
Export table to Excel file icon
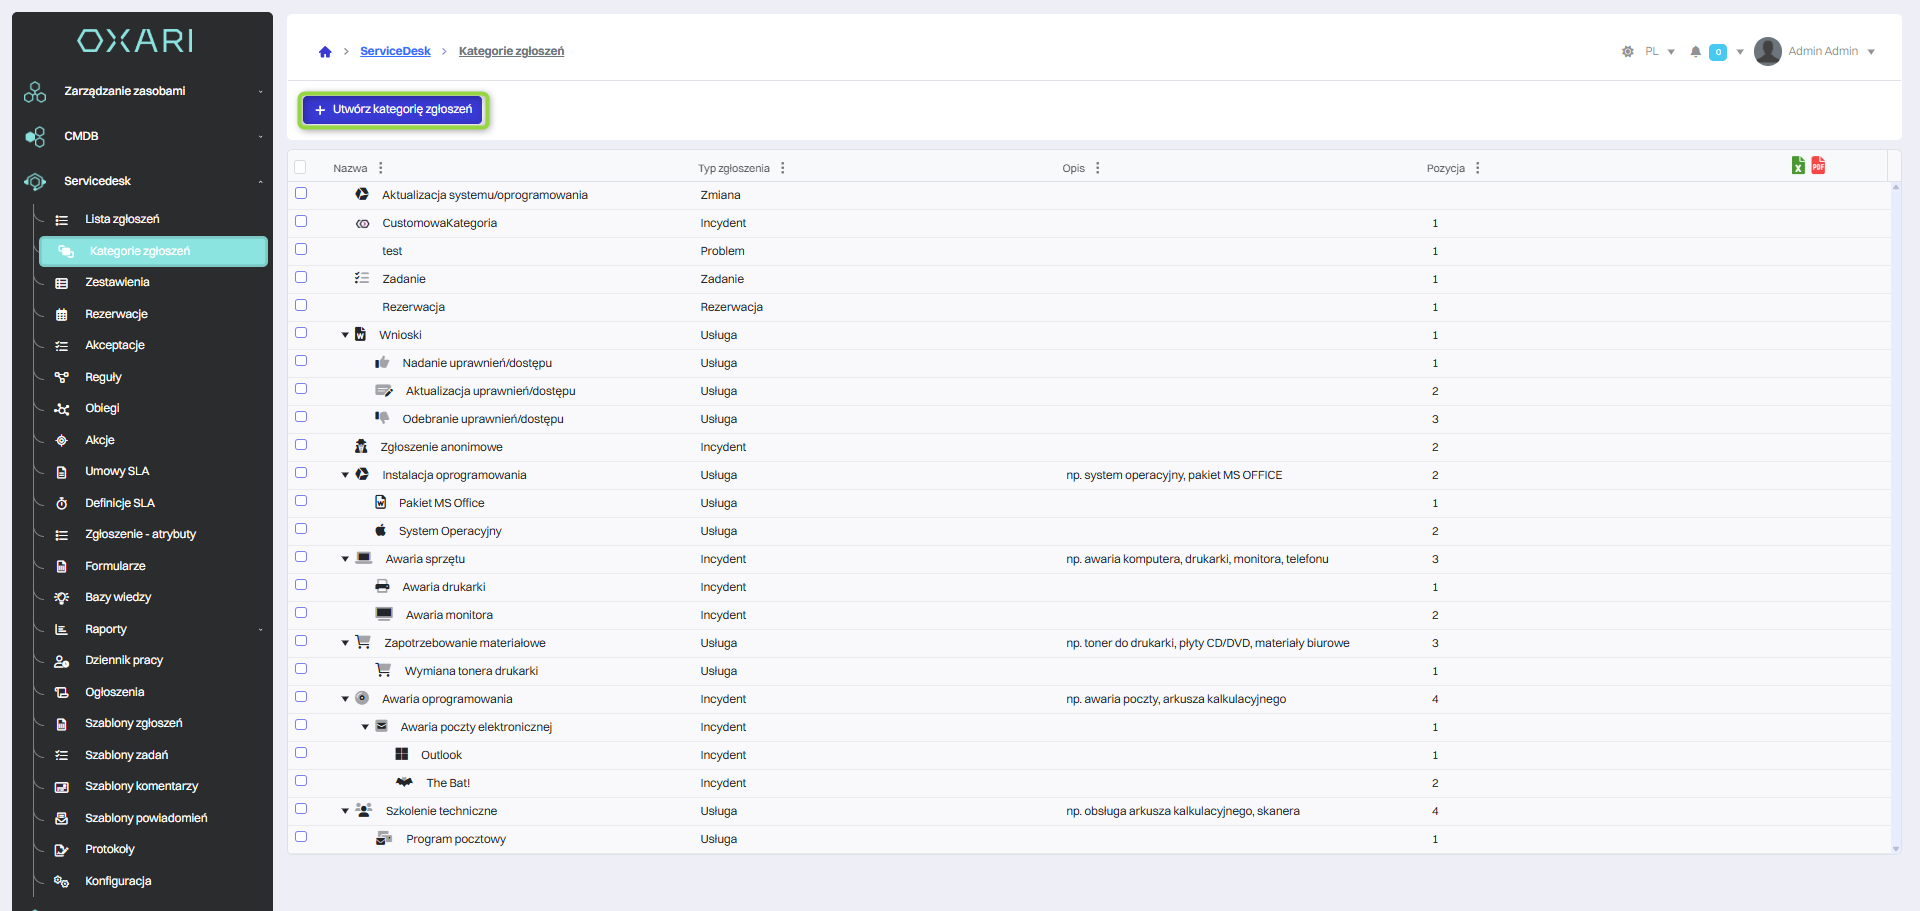(1798, 166)
